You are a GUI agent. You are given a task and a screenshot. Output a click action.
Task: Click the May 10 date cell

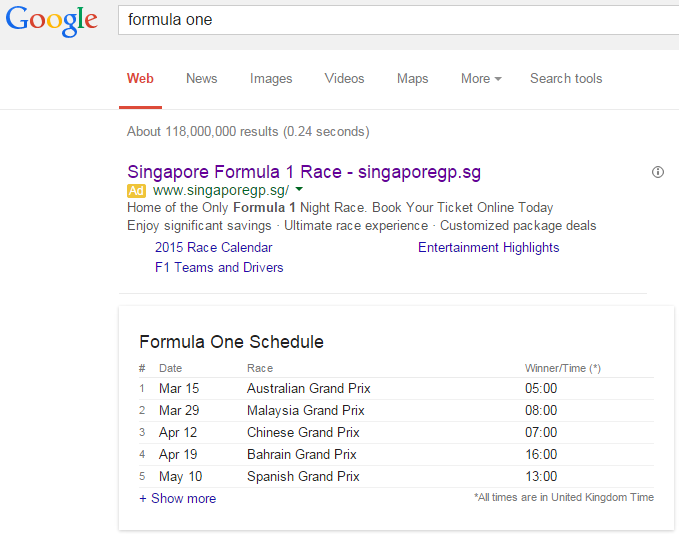pyautogui.click(x=181, y=477)
